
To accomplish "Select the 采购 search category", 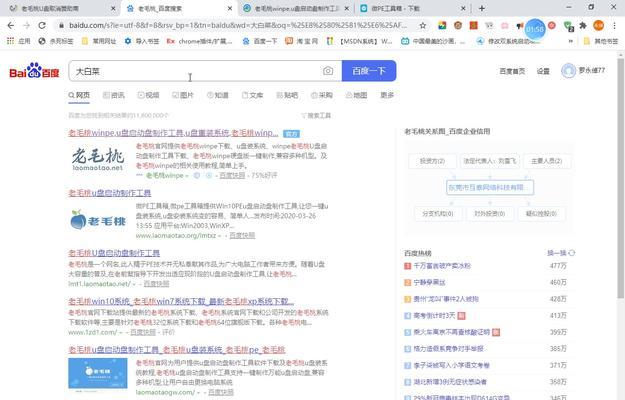I will pos(322,95).
